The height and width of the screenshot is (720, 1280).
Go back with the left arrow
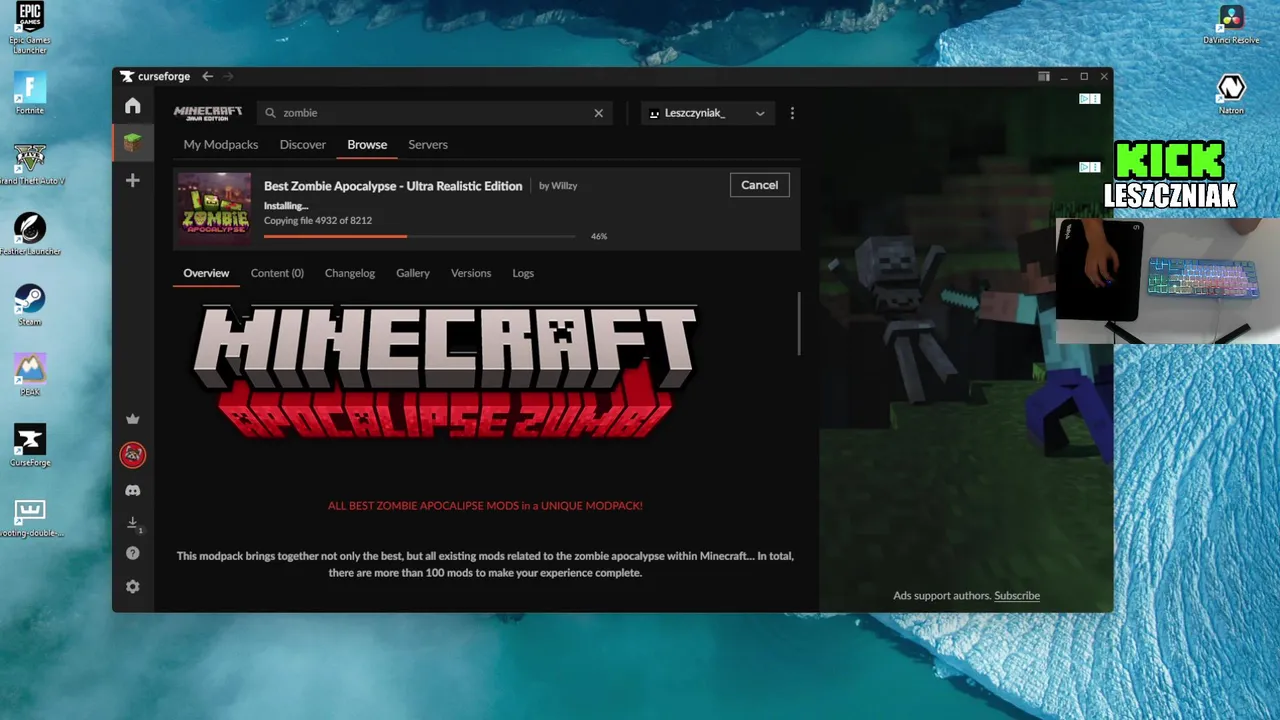(x=207, y=76)
